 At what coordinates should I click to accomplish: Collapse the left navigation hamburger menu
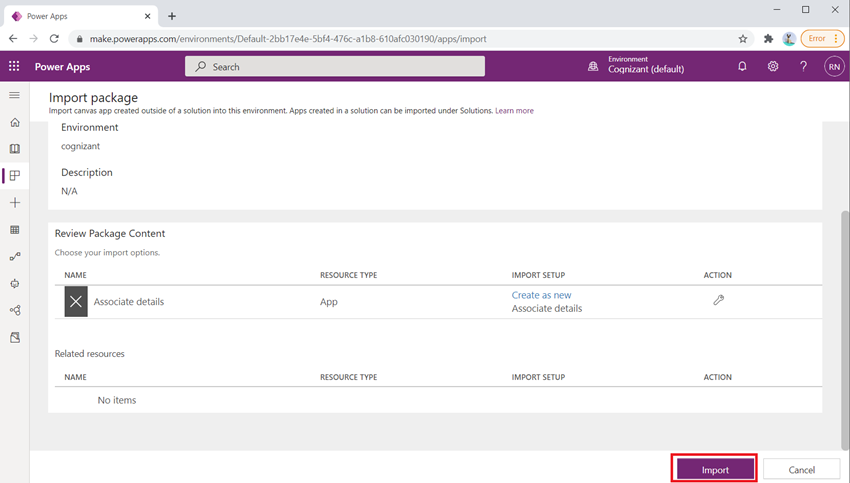(15, 95)
